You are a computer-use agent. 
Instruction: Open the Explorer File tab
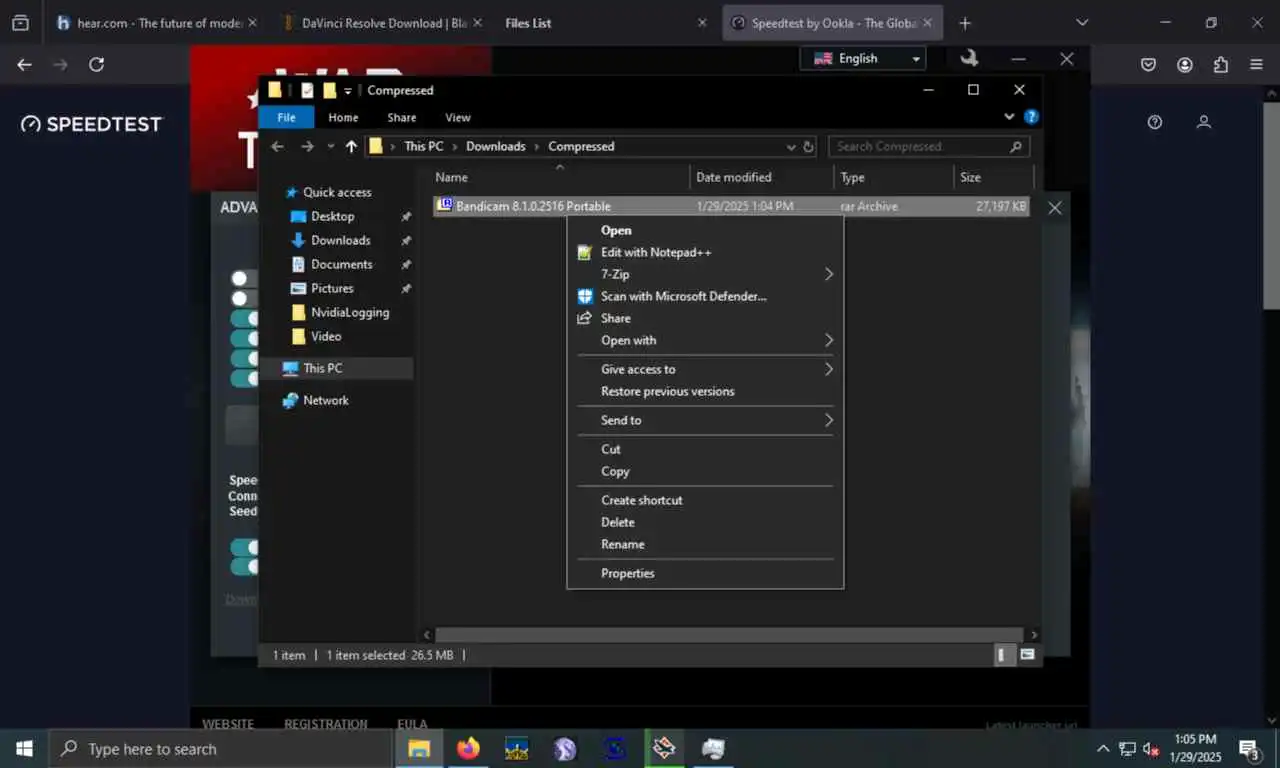[286, 117]
